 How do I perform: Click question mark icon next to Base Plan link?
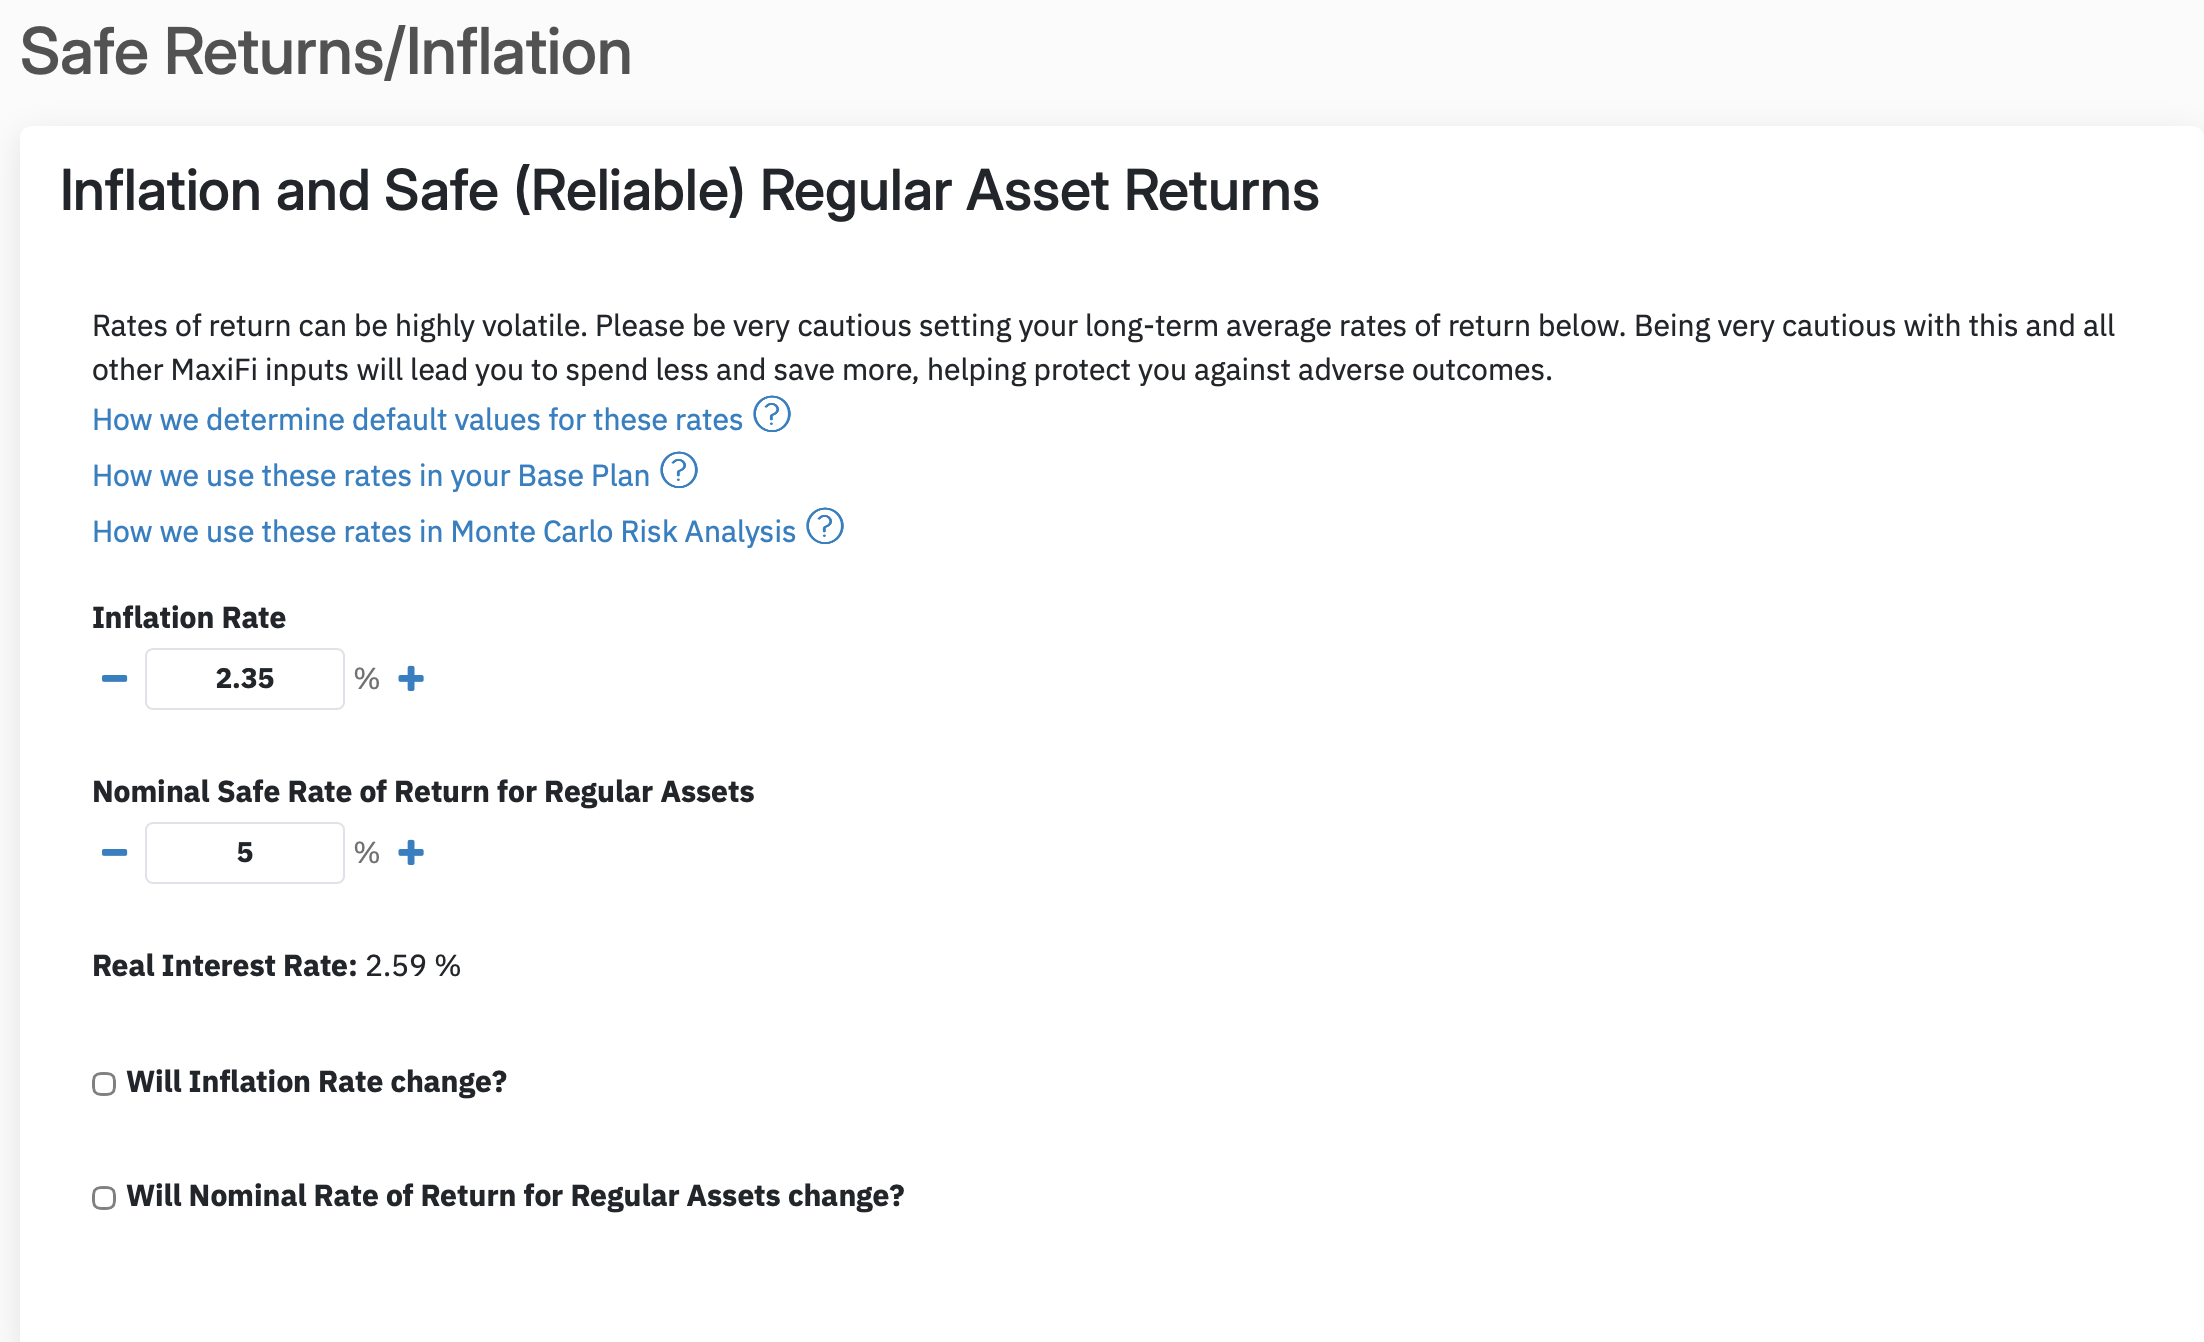tap(679, 470)
